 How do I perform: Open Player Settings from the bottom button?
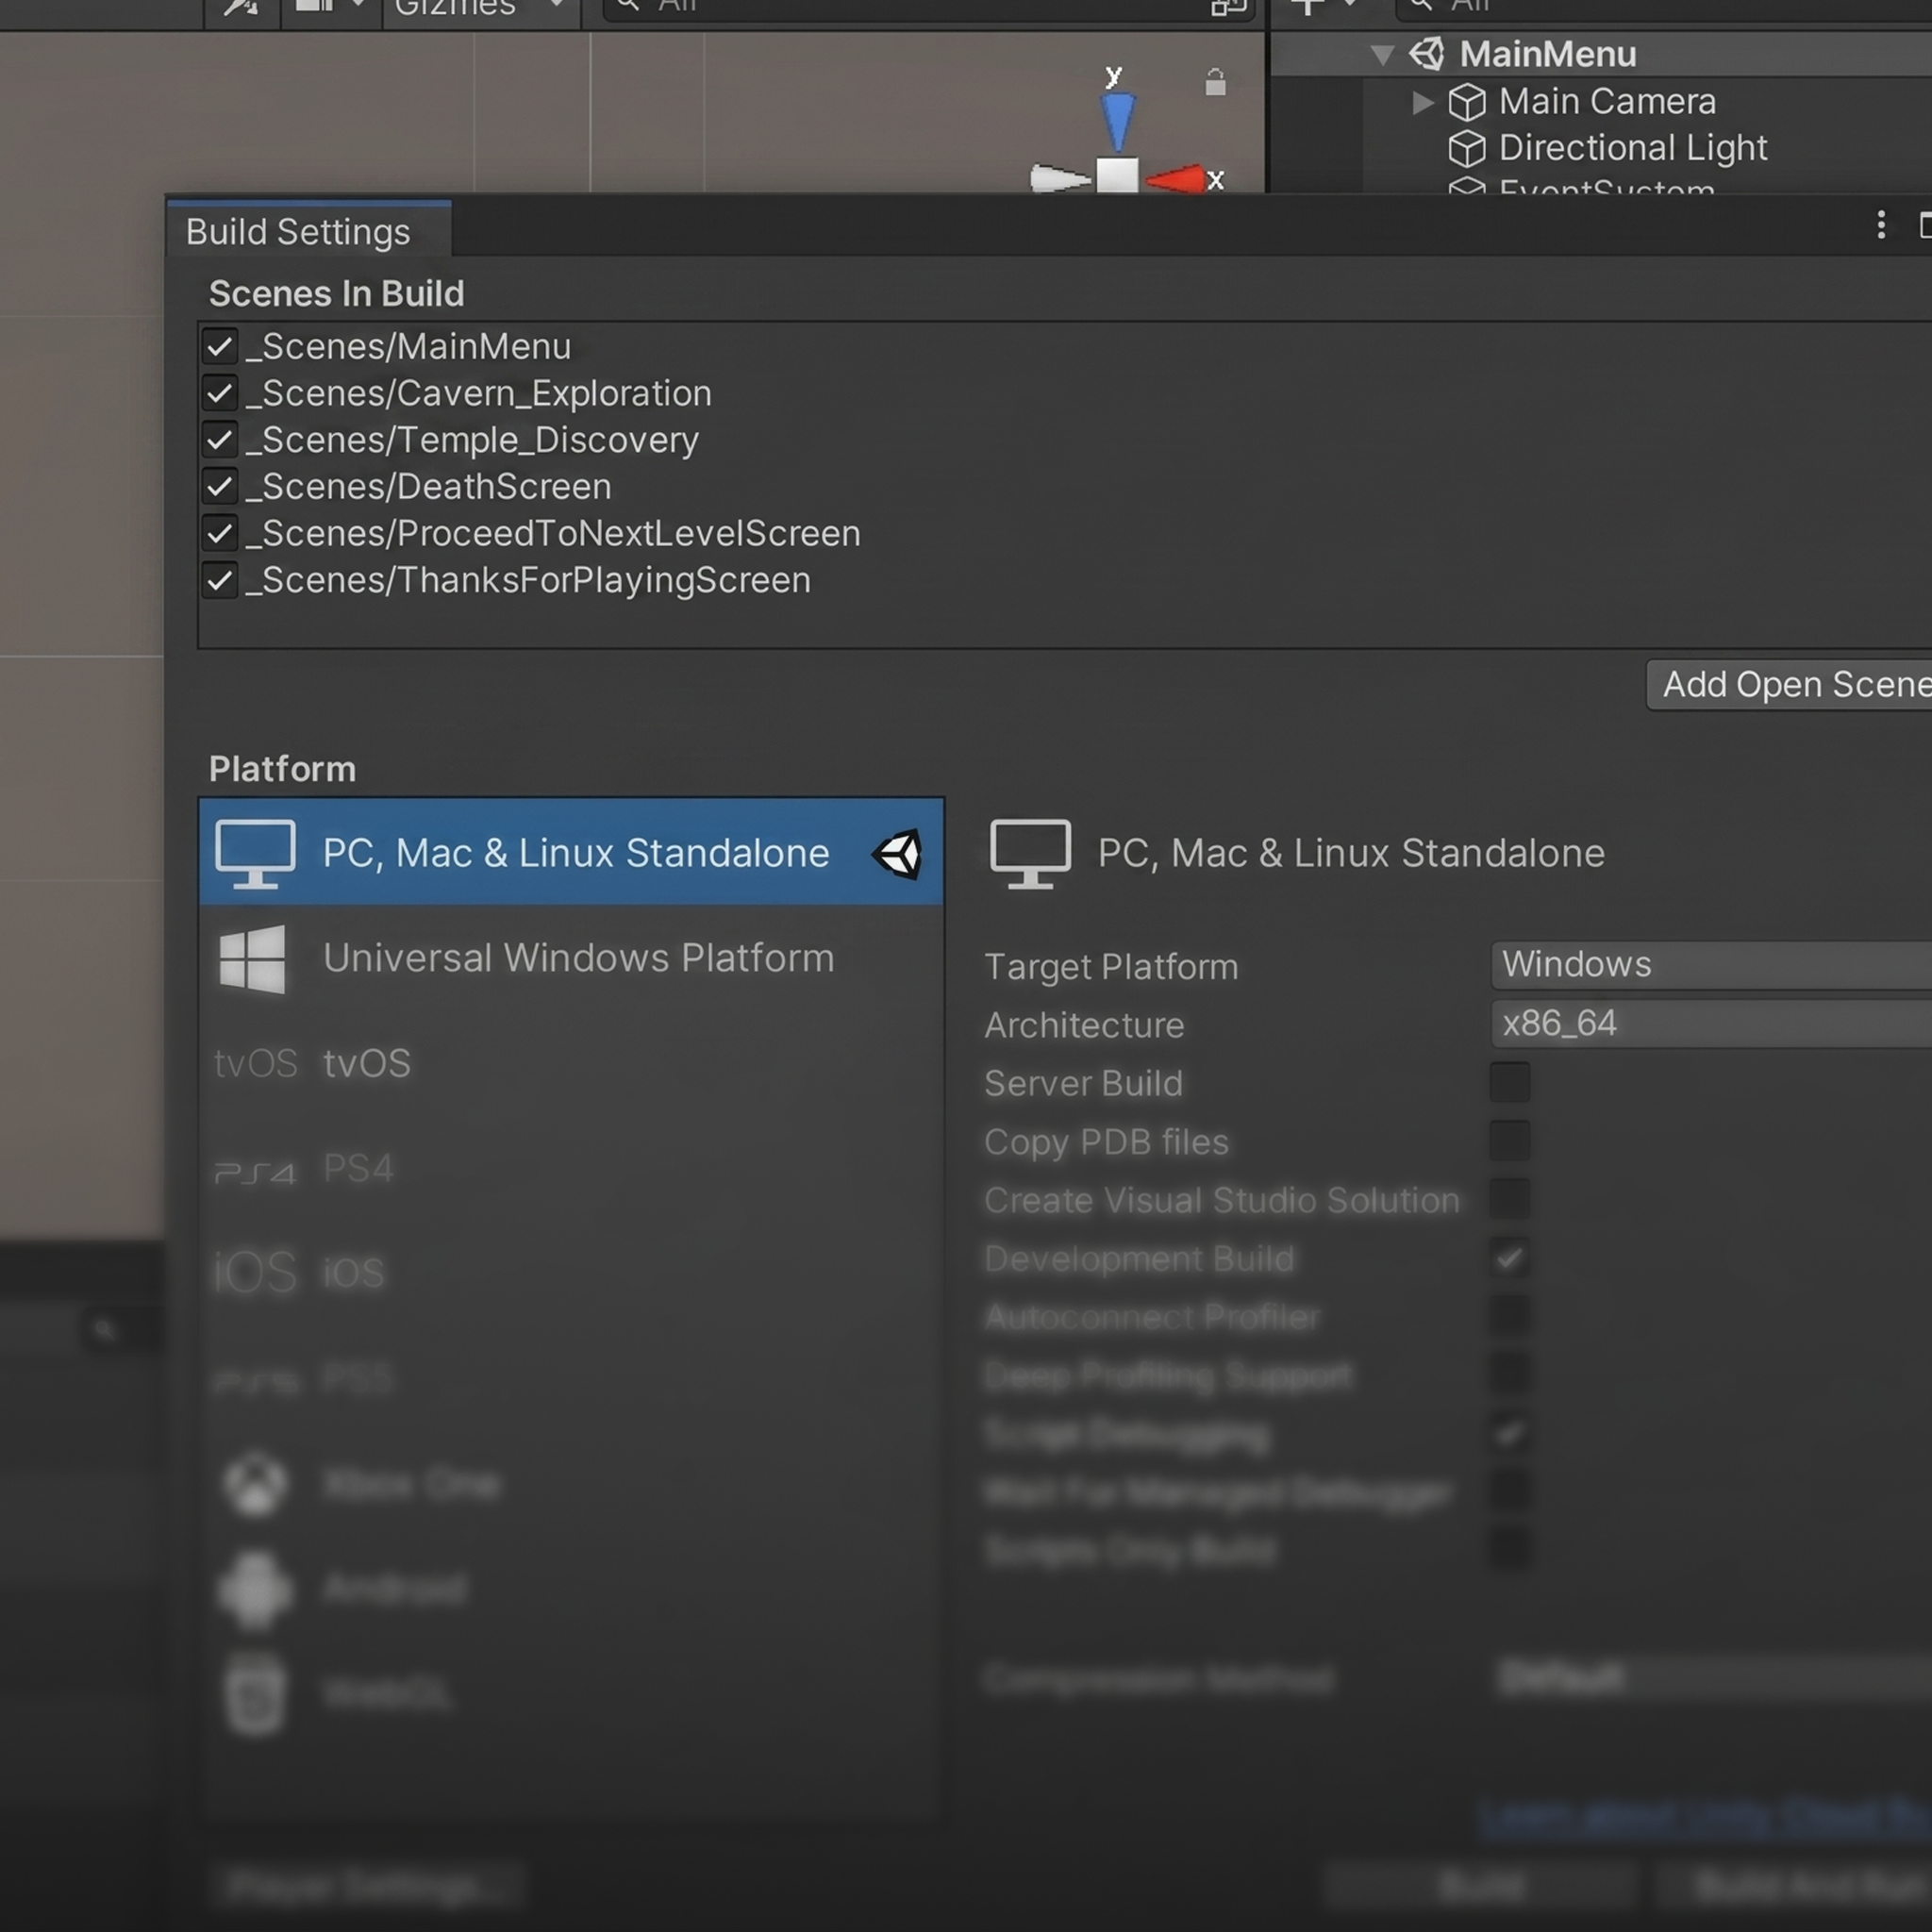tap(367, 1887)
